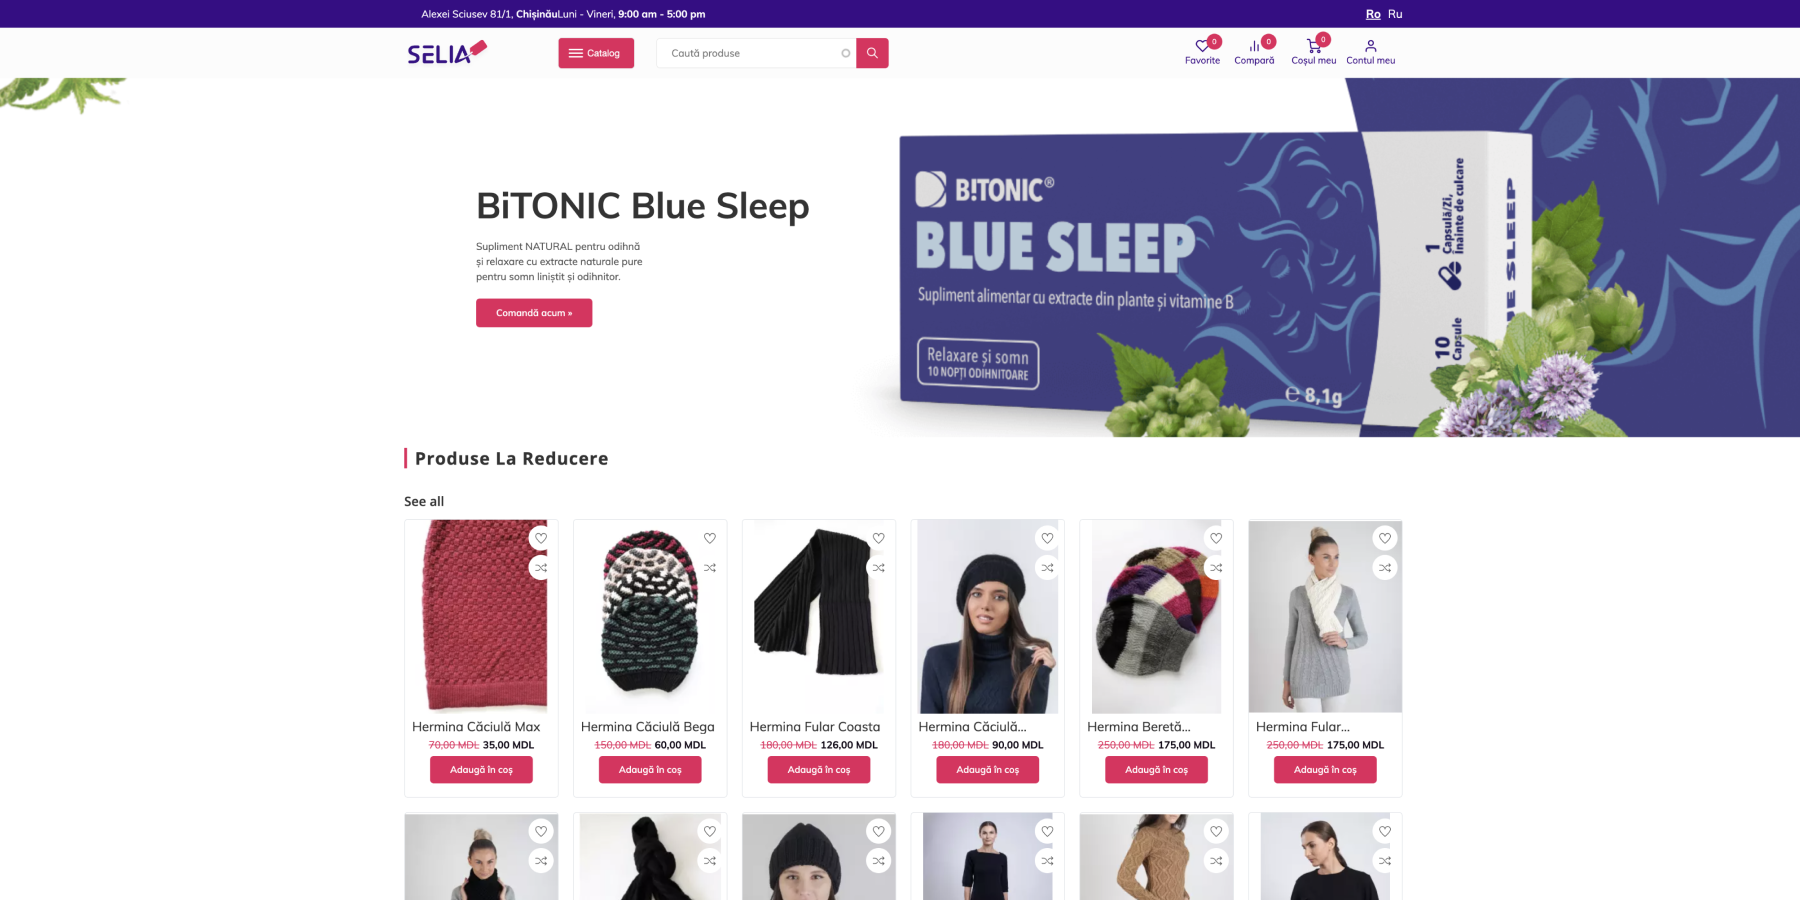Toggle the heart on Hermina Căciulă Bega
This screenshot has height=901, width=1800.
[x=710, y=538]
